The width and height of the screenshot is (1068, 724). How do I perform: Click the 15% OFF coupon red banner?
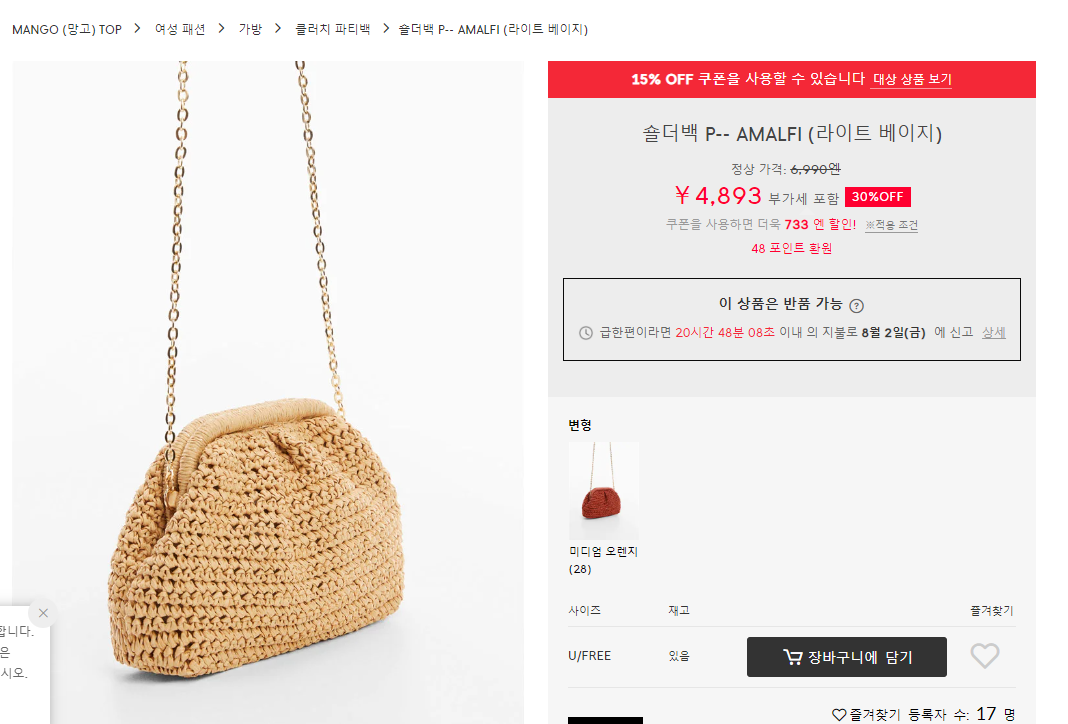791,80
